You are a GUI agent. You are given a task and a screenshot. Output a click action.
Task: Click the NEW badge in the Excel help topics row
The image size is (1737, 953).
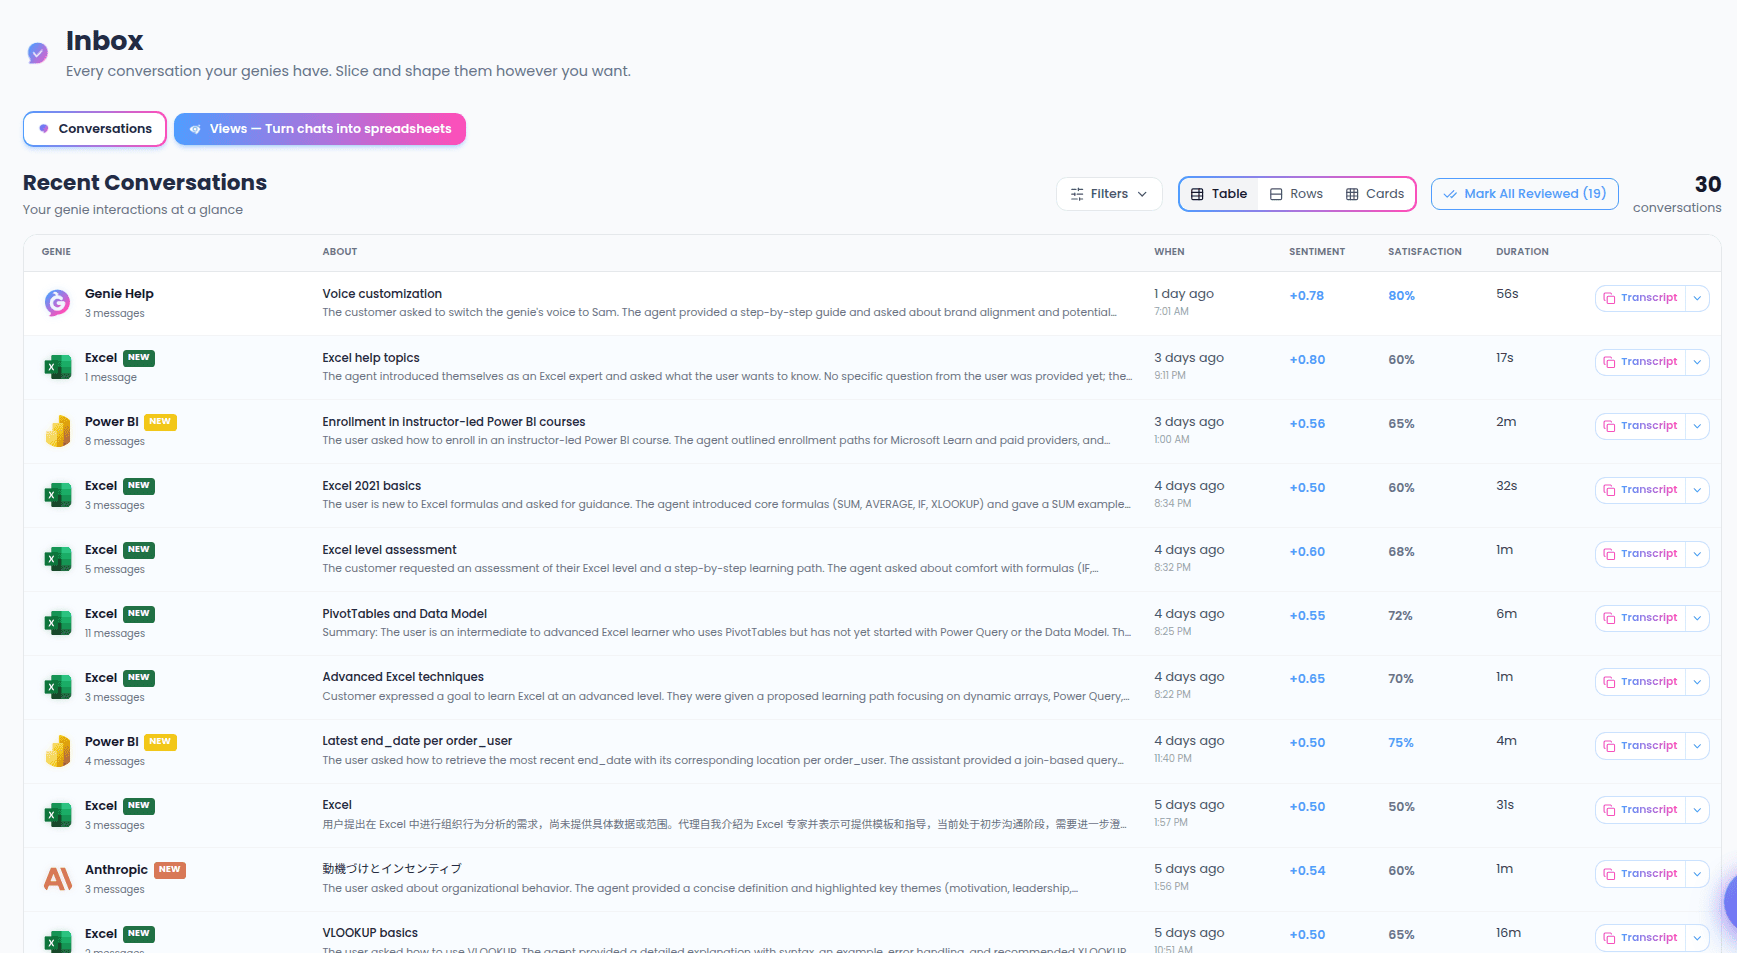(x=139, y=358)
